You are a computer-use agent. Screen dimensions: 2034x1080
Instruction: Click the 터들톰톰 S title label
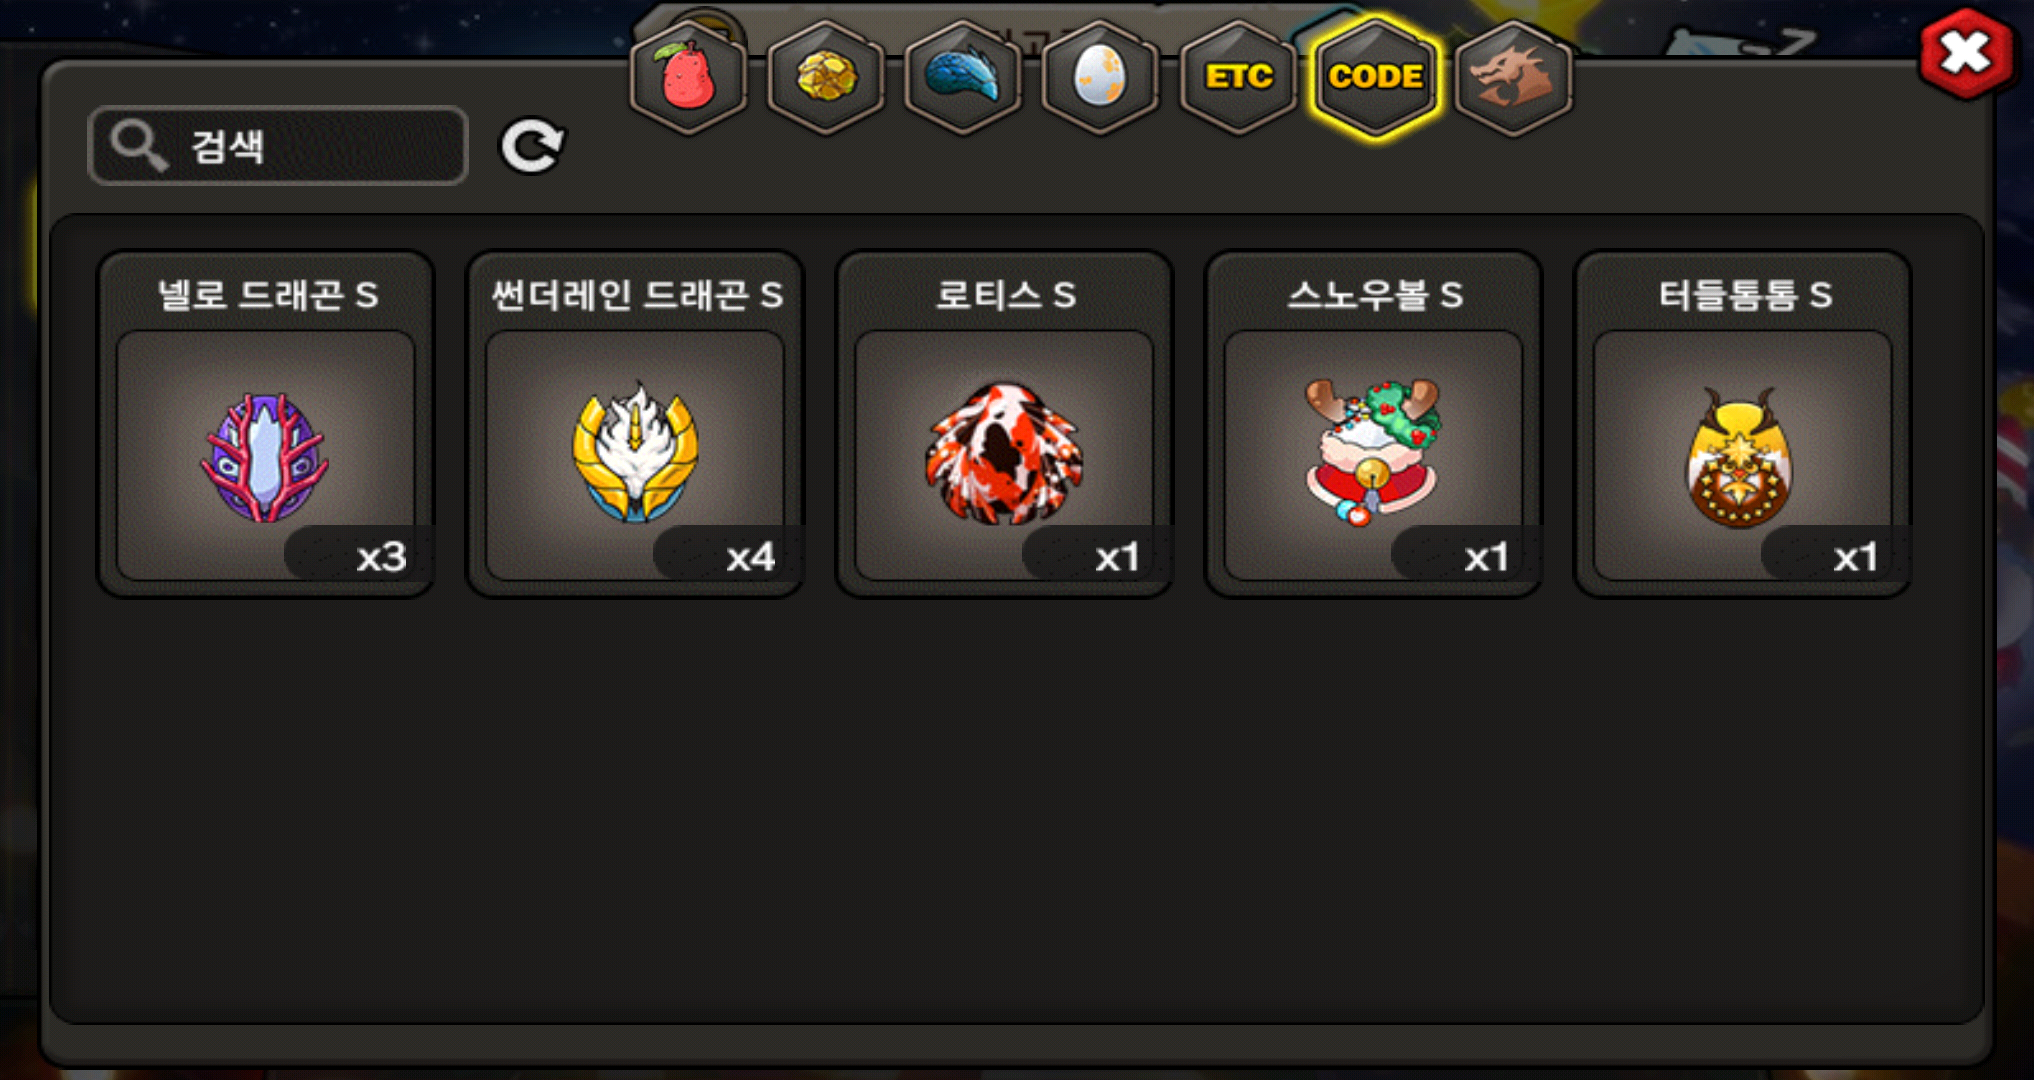tap(1744, 295)
